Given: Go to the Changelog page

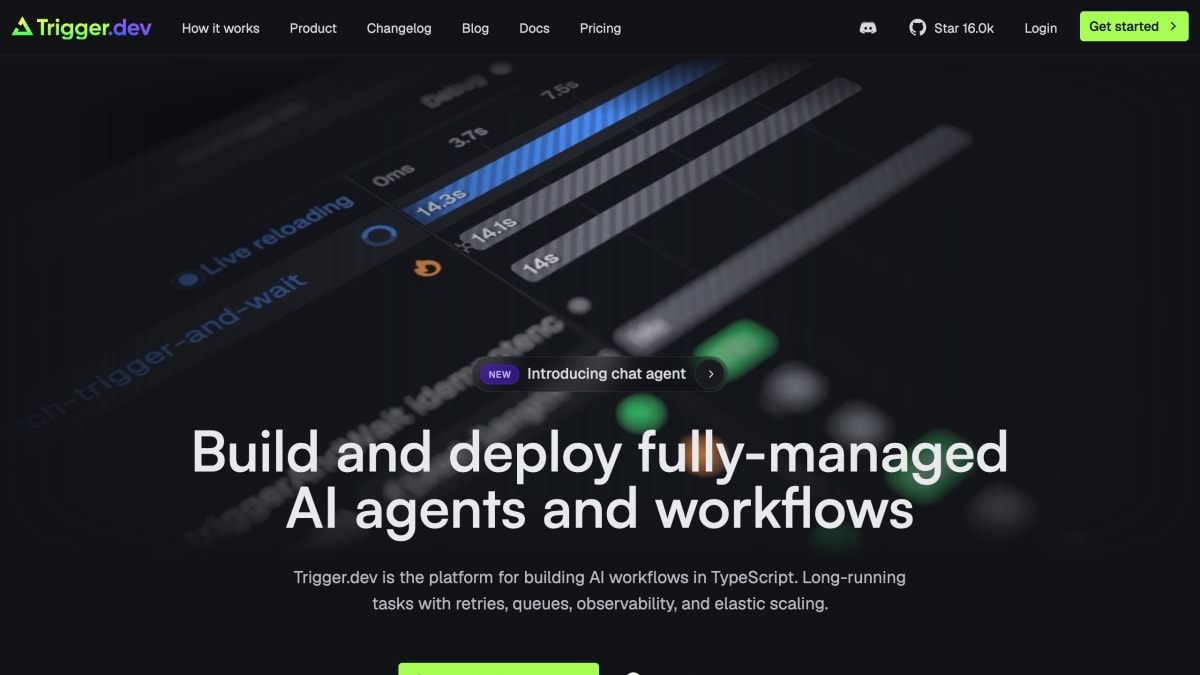Looking at the screenshot, I should [399, 28].
